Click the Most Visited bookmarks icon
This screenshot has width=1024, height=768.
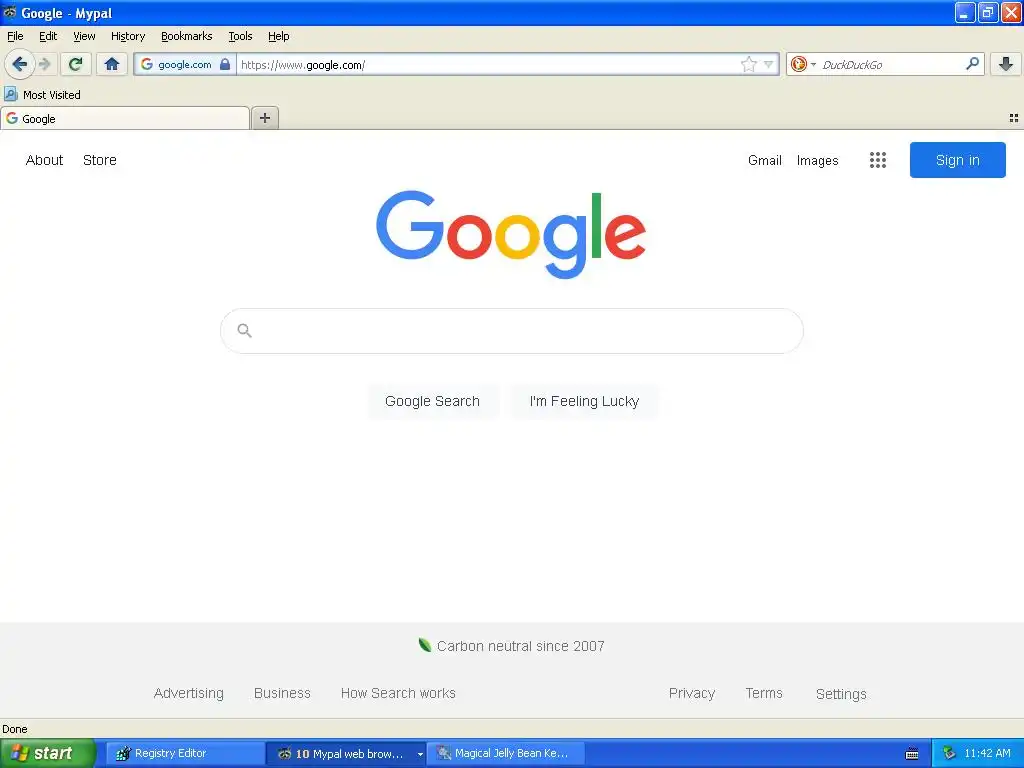click(10, 94)
